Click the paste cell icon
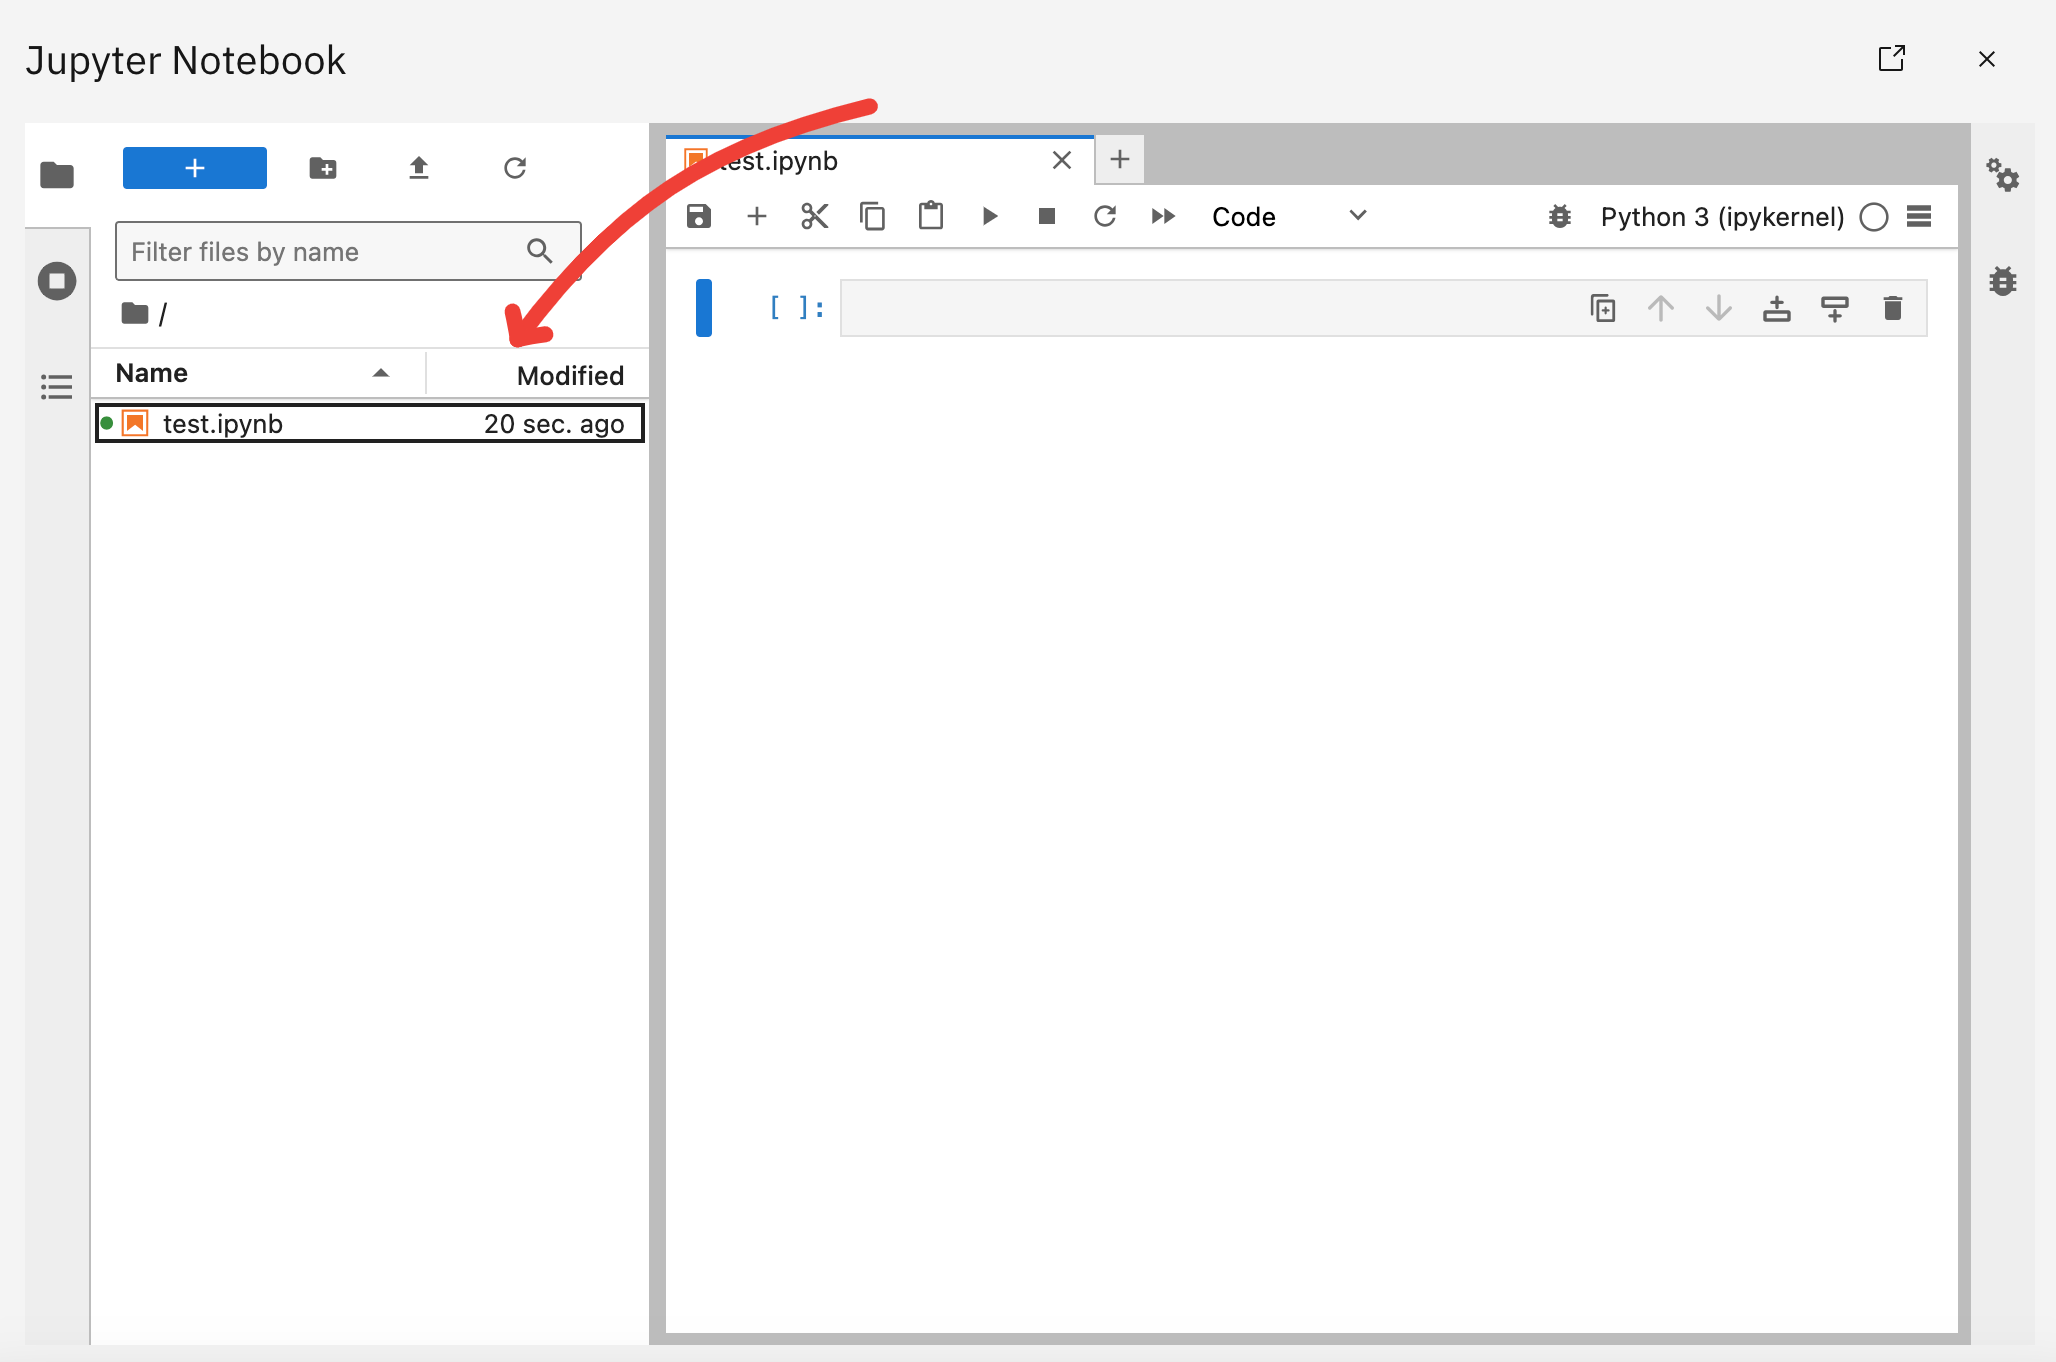The image size is (2056, 1362). (x=928, y=216)
